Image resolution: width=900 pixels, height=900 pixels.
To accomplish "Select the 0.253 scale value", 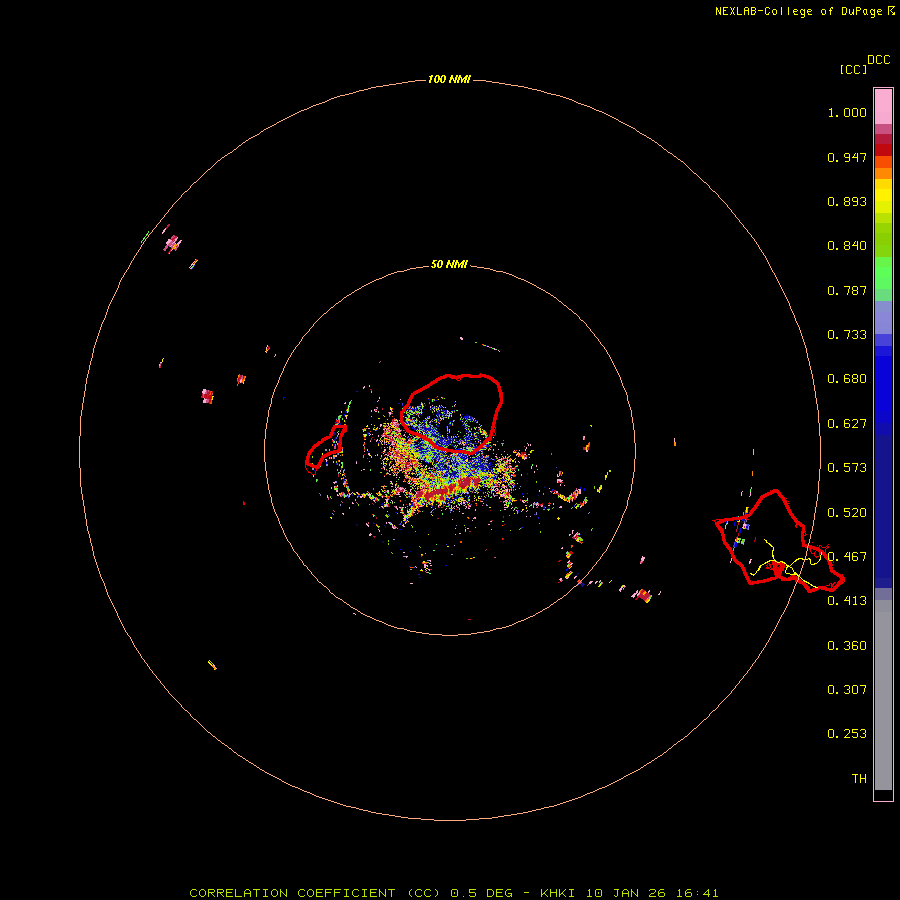I will [847, 734].
